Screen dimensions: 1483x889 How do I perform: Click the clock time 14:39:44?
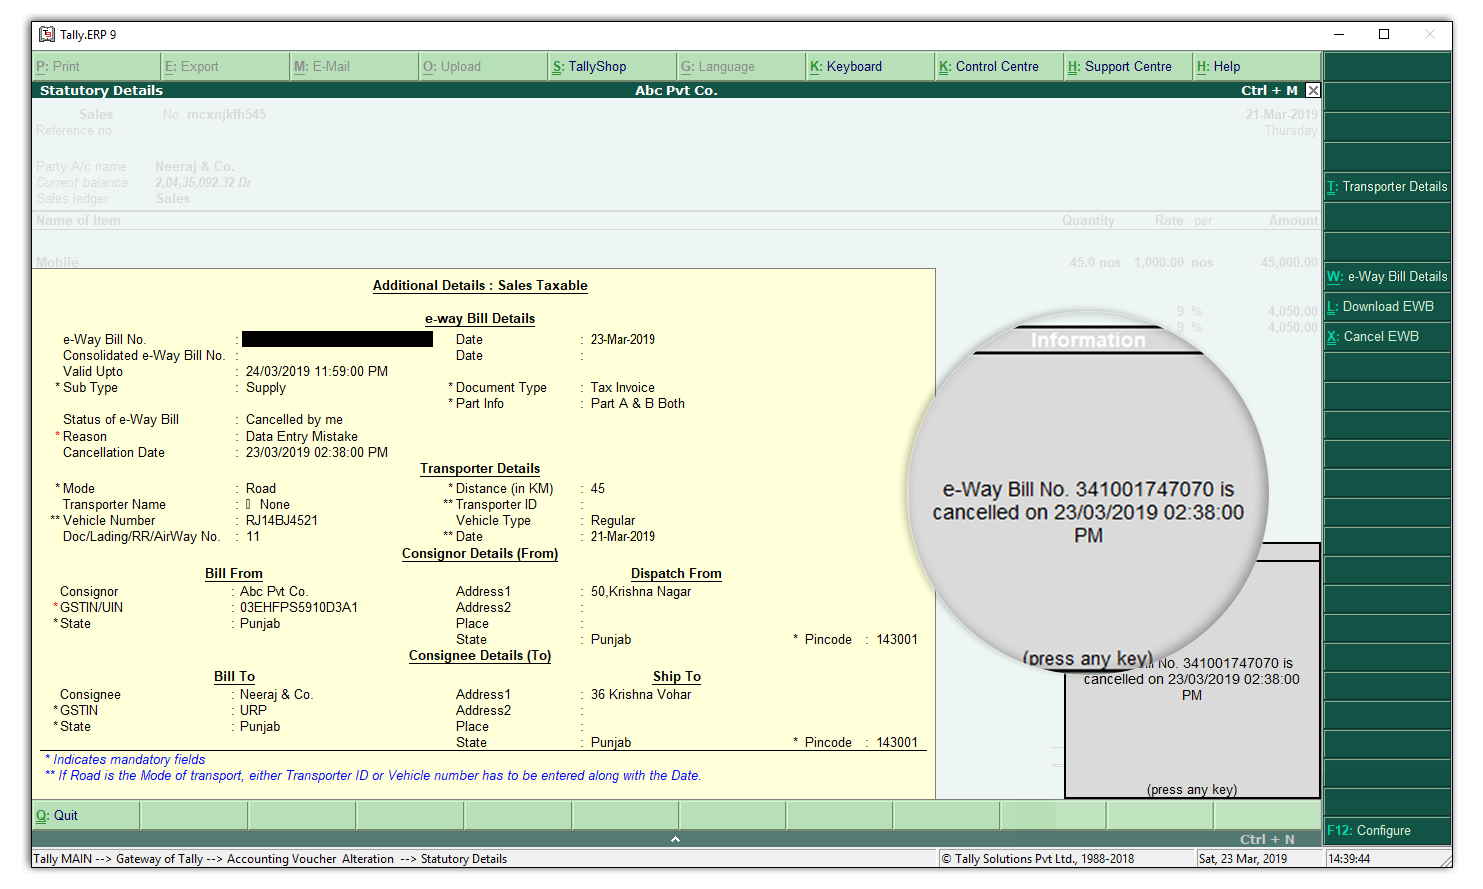[x=1349, y=858]
